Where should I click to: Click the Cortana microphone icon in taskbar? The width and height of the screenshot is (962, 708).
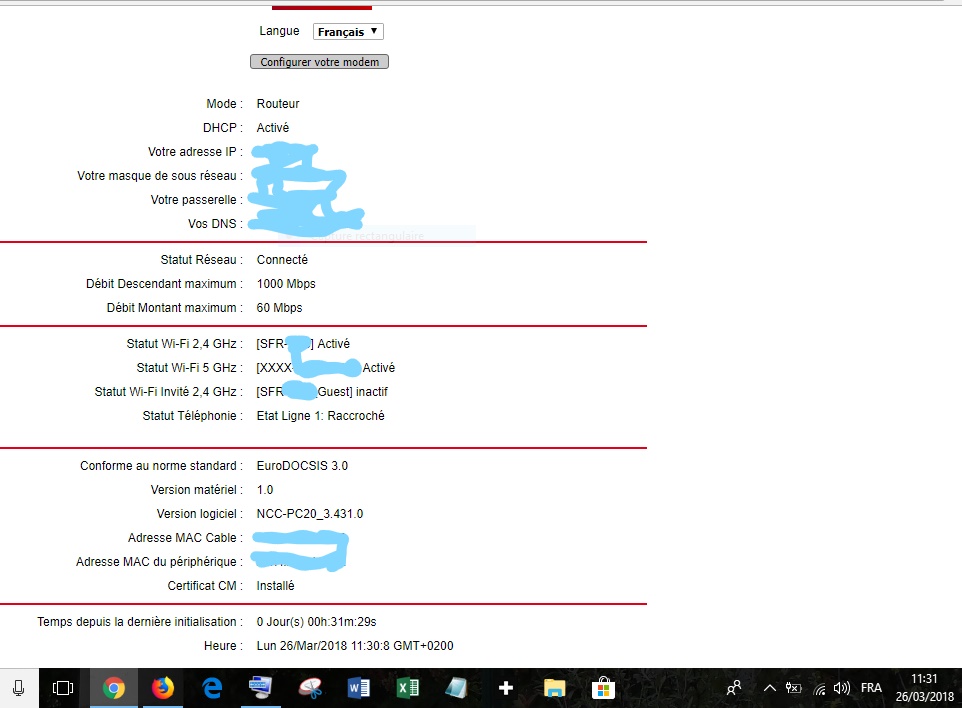[x=18, y=688]
